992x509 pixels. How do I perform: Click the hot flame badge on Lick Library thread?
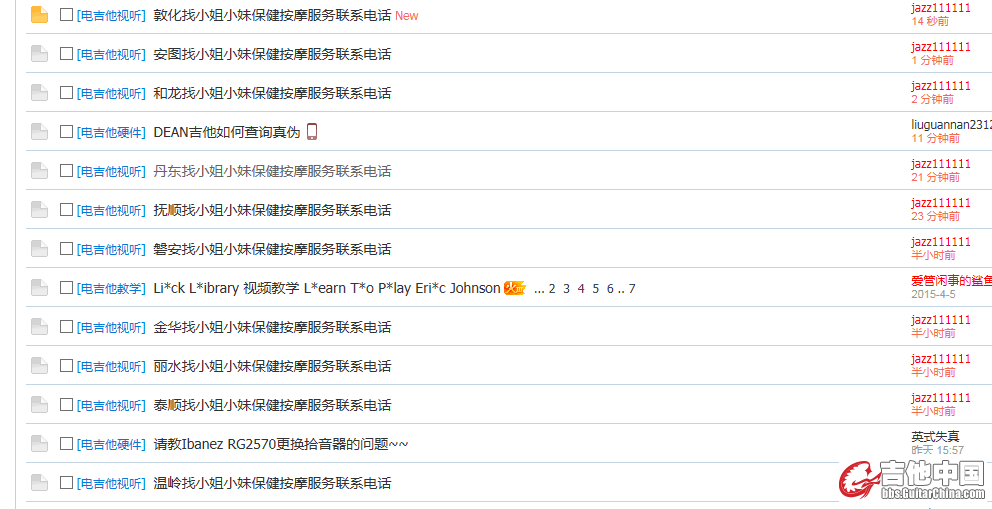click(x=515, y=288)
